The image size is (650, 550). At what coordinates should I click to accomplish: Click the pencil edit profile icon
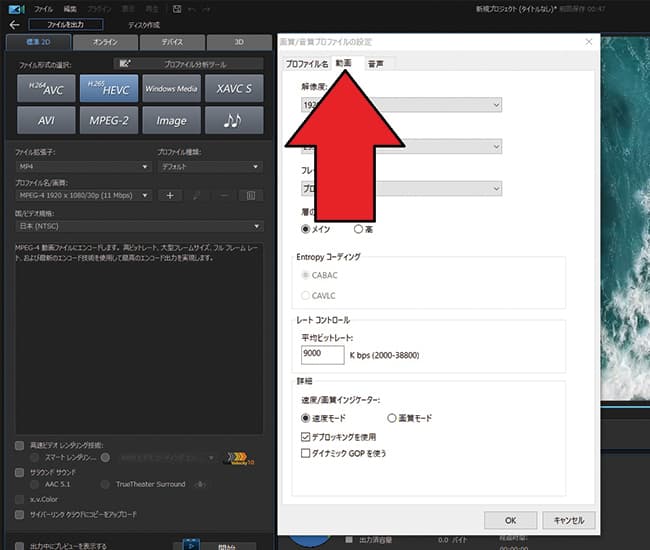(197, 195)
